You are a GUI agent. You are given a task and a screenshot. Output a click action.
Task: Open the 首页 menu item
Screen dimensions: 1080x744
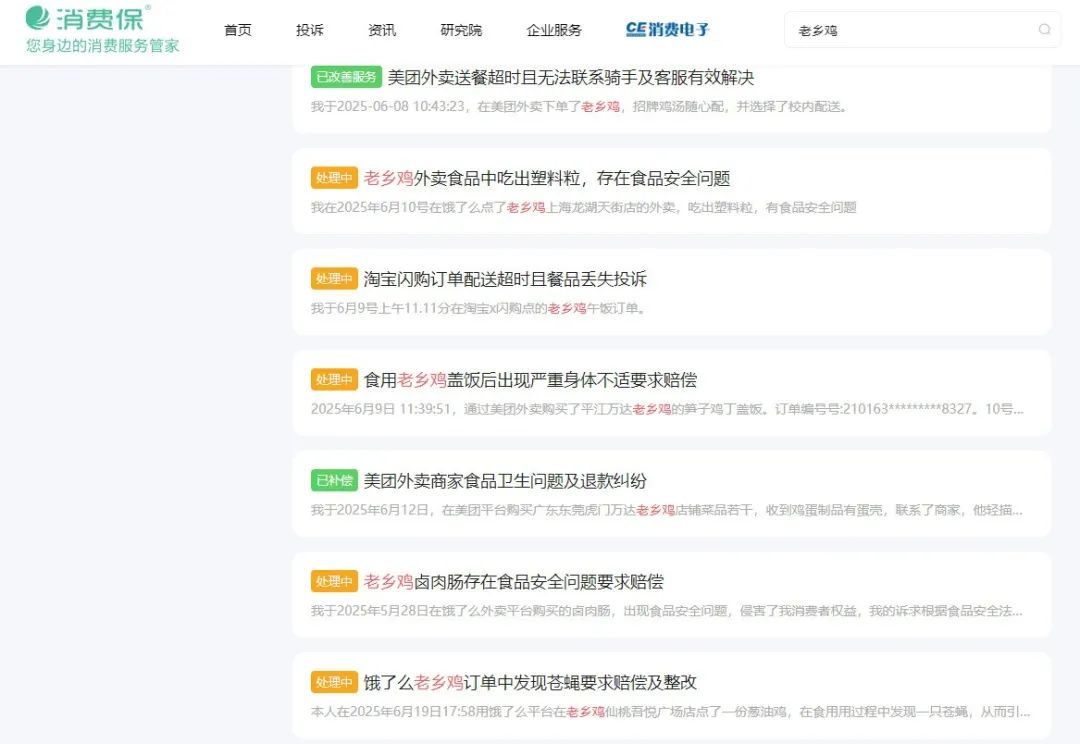point(238,30)
